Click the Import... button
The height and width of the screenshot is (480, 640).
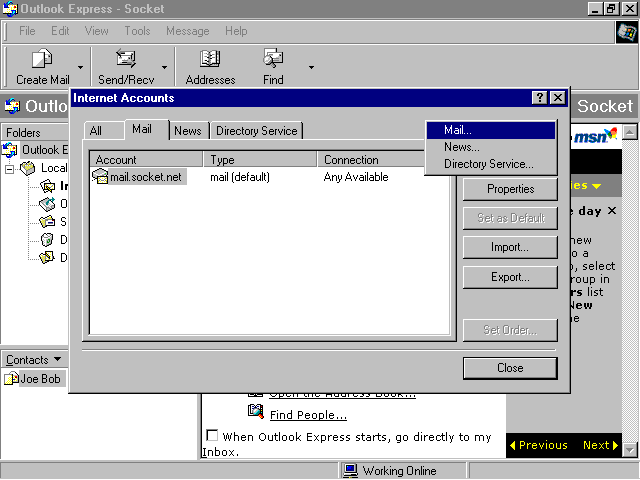click(510, 247)
